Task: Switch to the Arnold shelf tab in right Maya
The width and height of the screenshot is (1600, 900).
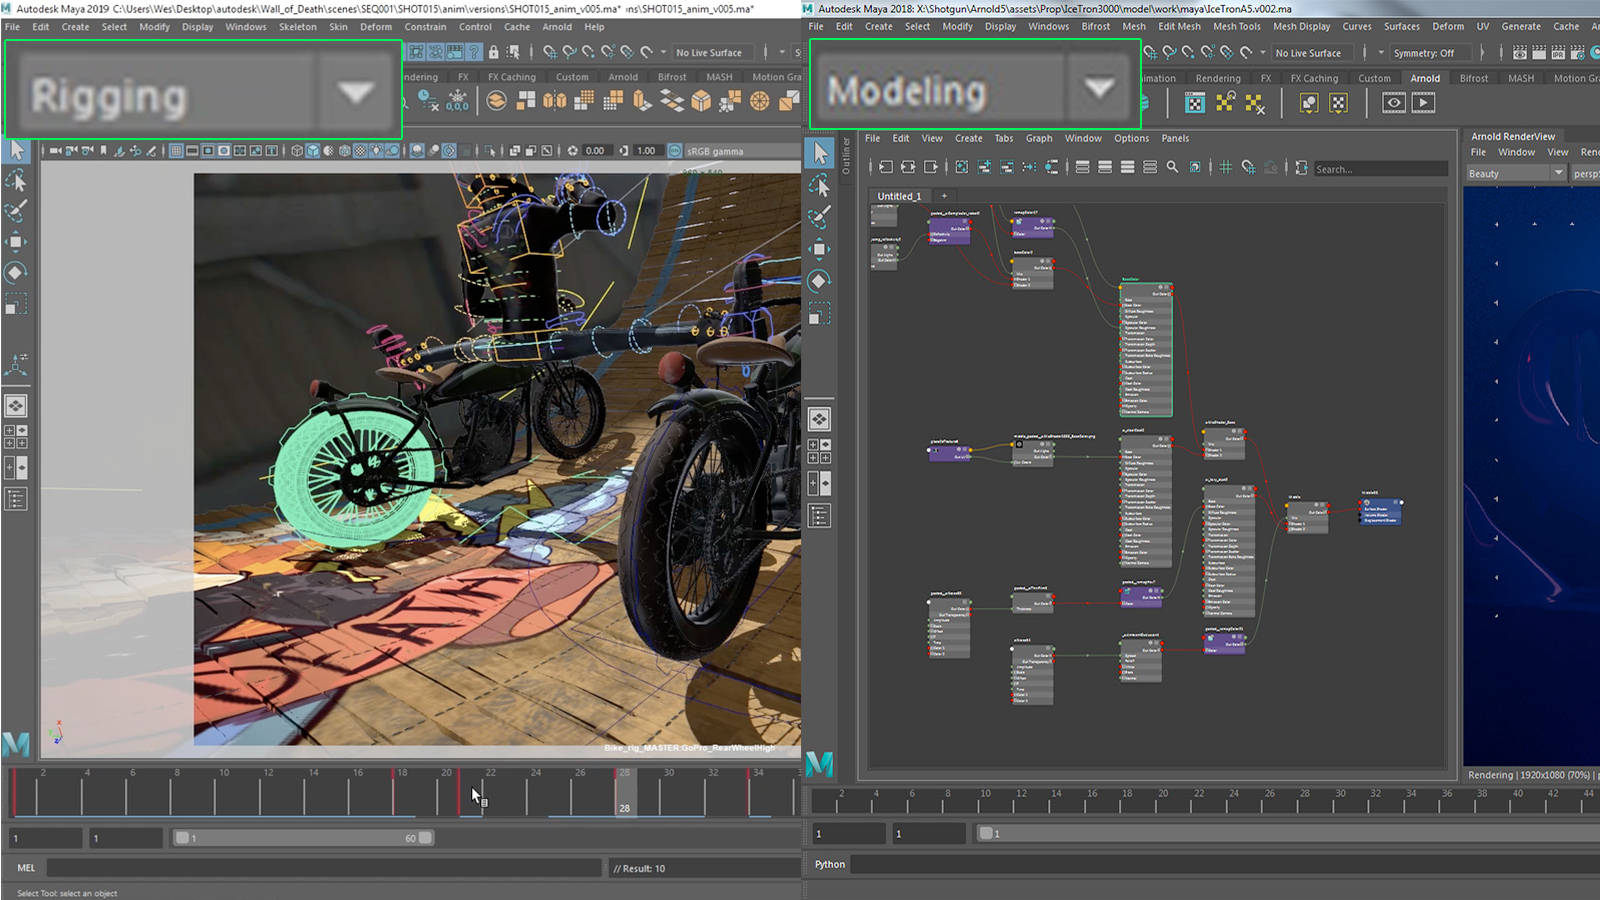Action: (1424, 77)
